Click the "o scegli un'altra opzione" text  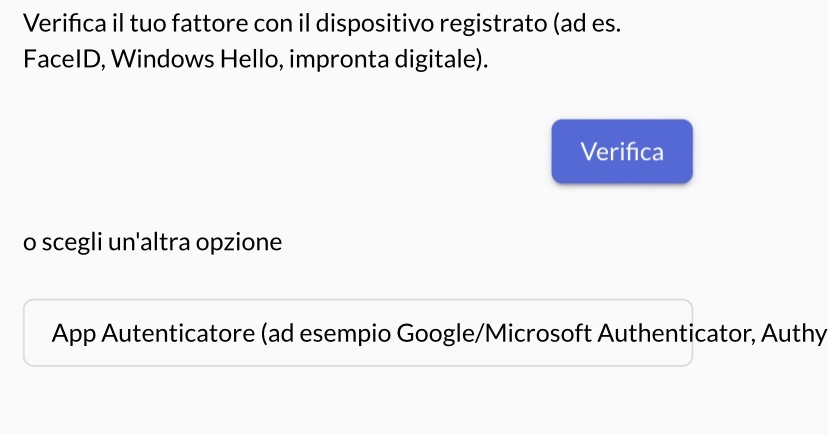[153, 242]
